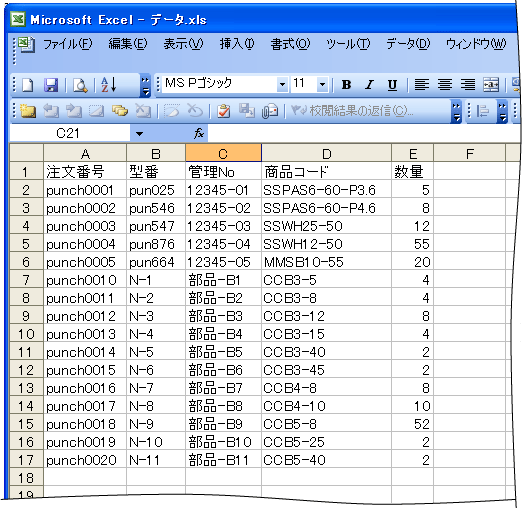Viewport: 531px width, 514px height.
Task: Click the fx insert function icon
Action: 199,133
